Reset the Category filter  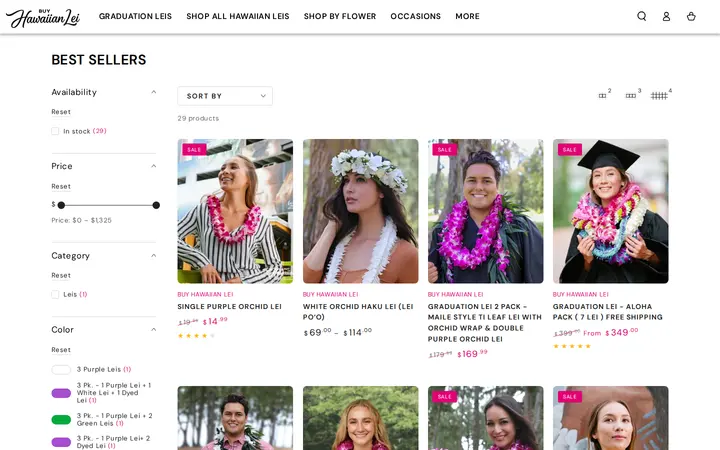[61, 276]
